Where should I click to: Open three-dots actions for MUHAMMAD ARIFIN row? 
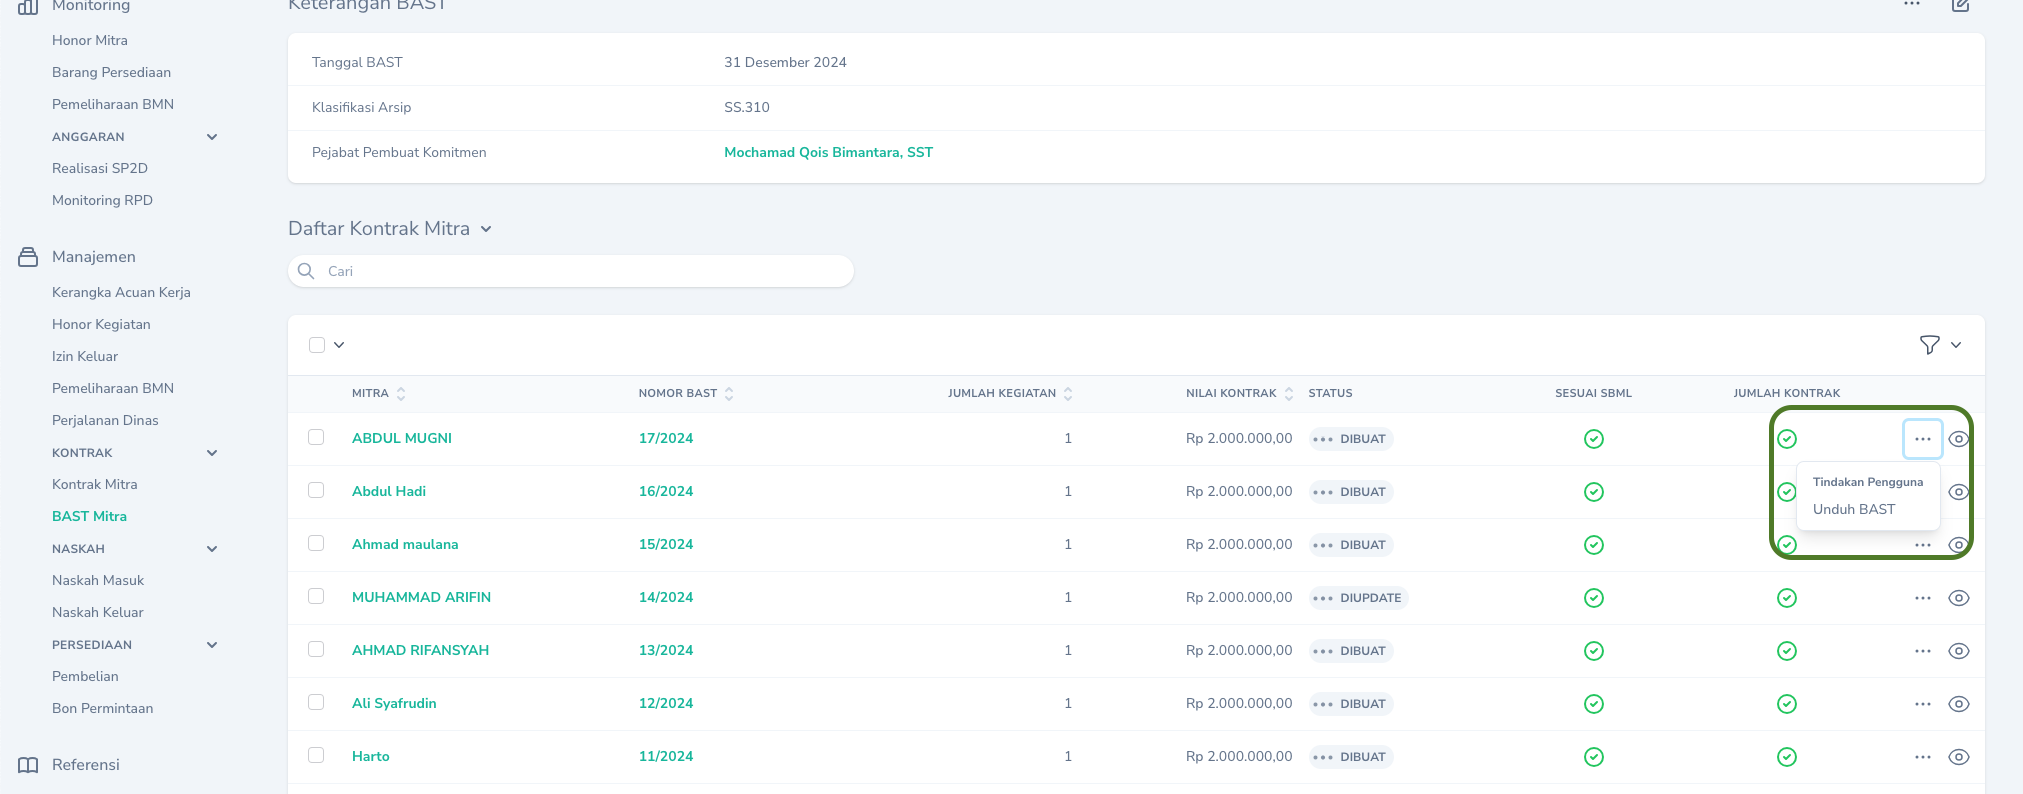click(1923, 598)
